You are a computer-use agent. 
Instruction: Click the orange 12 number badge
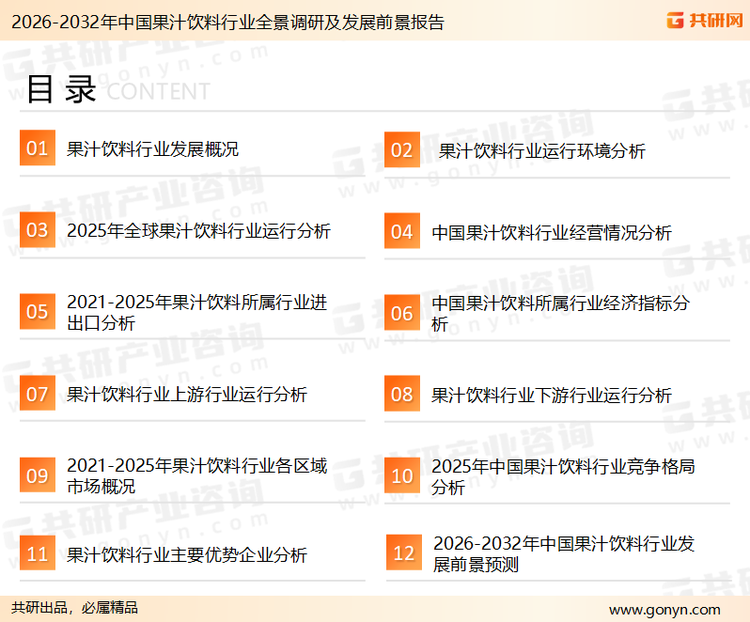403,553
